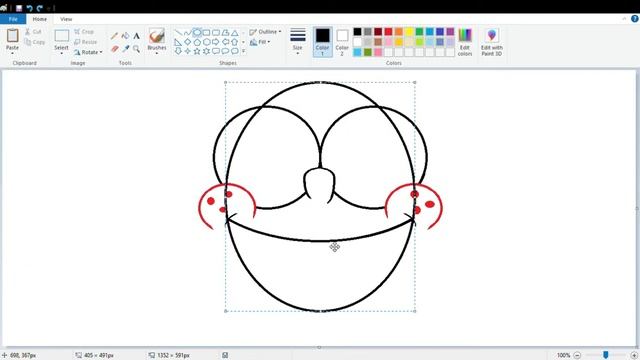Pick the orange color swatch
Screen dimensions: 640x360
click(x=399, y=32)
